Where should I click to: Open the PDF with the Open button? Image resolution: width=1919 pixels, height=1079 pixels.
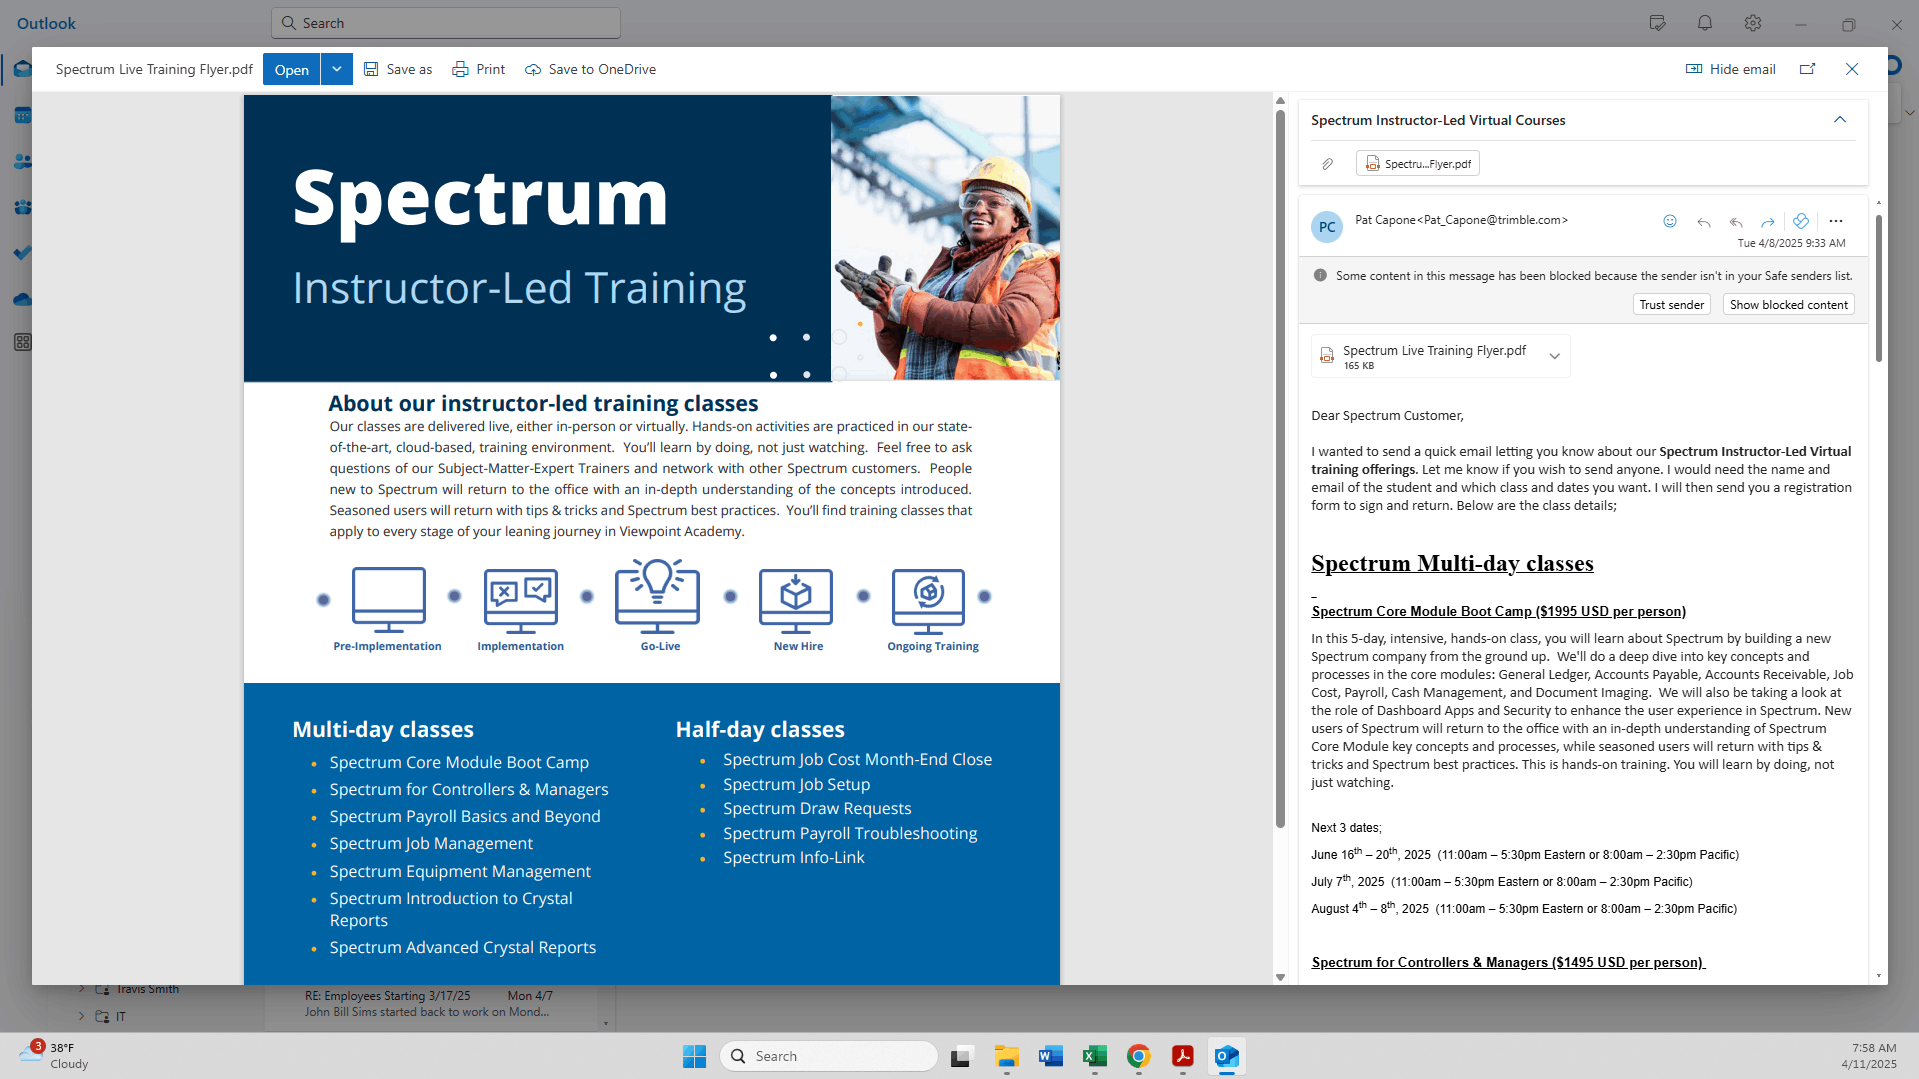(291, 69)
